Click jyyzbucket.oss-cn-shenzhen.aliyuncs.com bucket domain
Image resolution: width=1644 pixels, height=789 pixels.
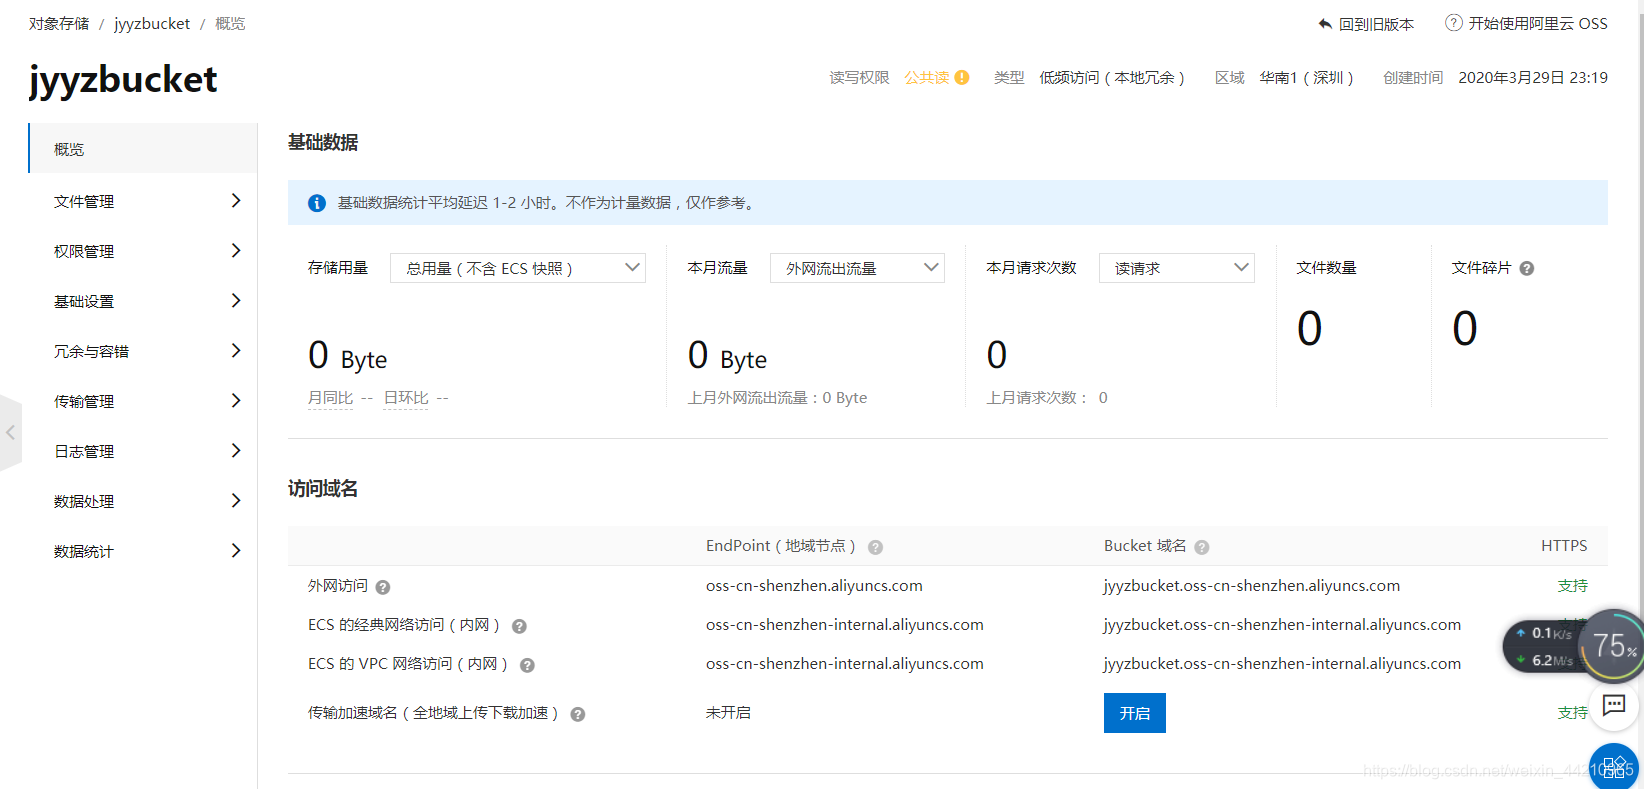tap(1252, 586)
